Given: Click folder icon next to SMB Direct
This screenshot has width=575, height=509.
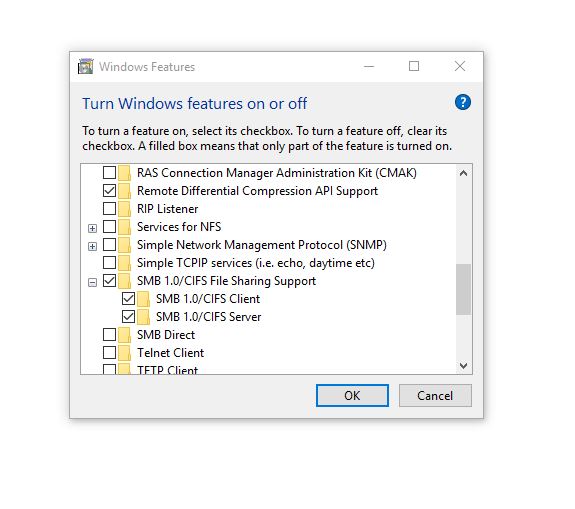Looking at the screenshot, I should (125, 335).
